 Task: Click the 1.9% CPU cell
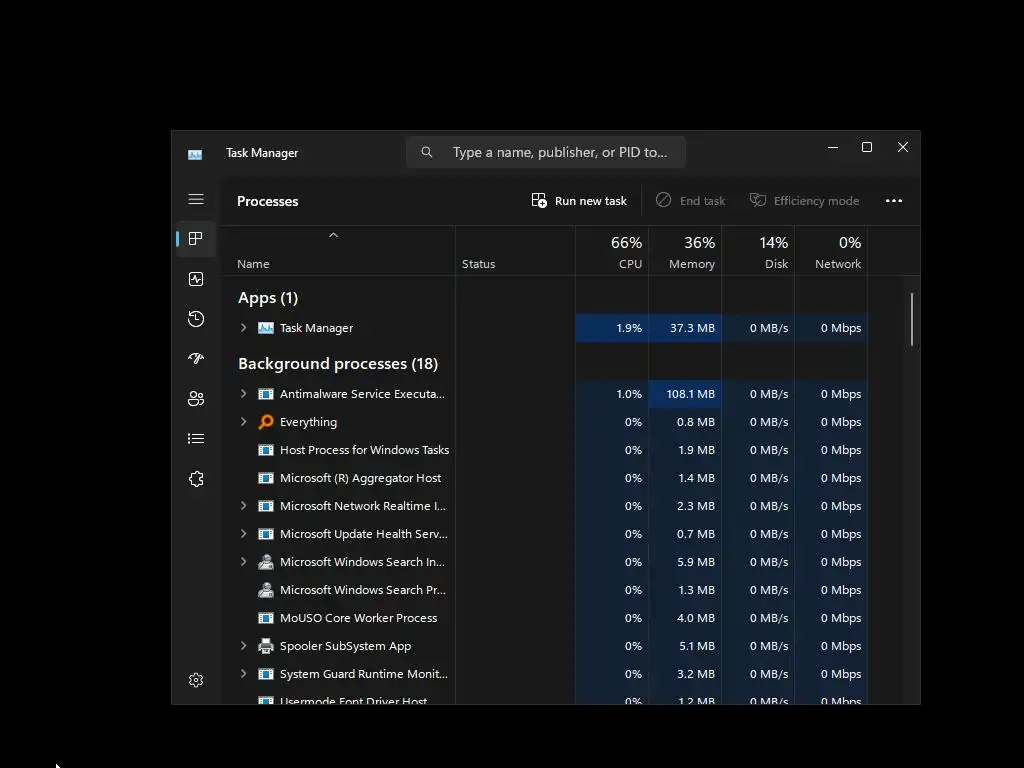pos(612,328)
